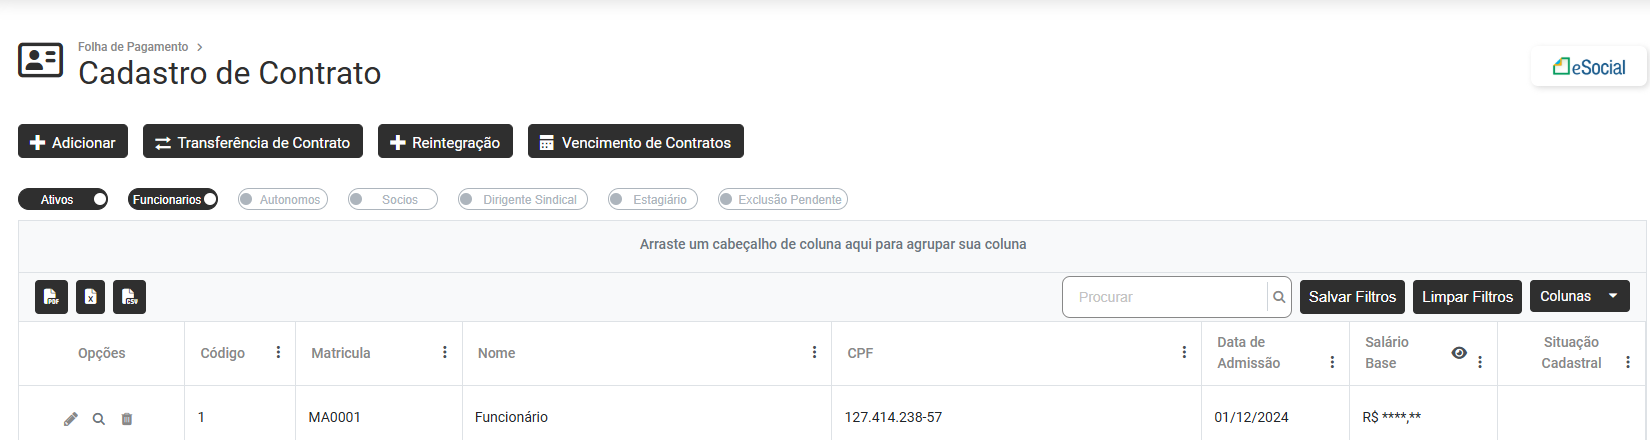Export the table as CSV
Image resolution: width=1650 pixels, height=440 pixels.
point(129,297)
